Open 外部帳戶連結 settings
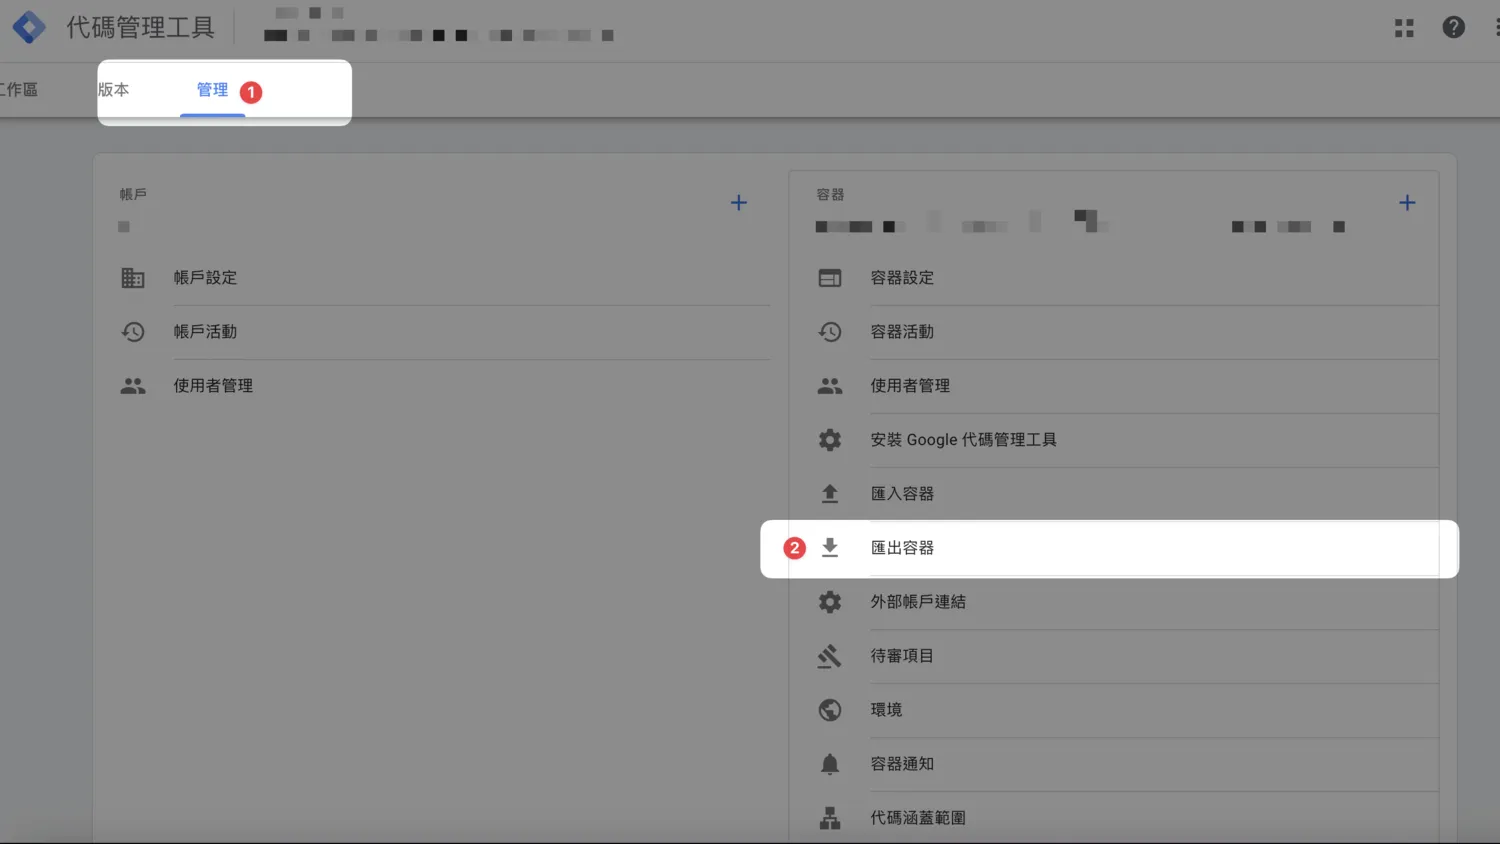Viewport: 1500px width, 844px height. [x=919, y=601]
